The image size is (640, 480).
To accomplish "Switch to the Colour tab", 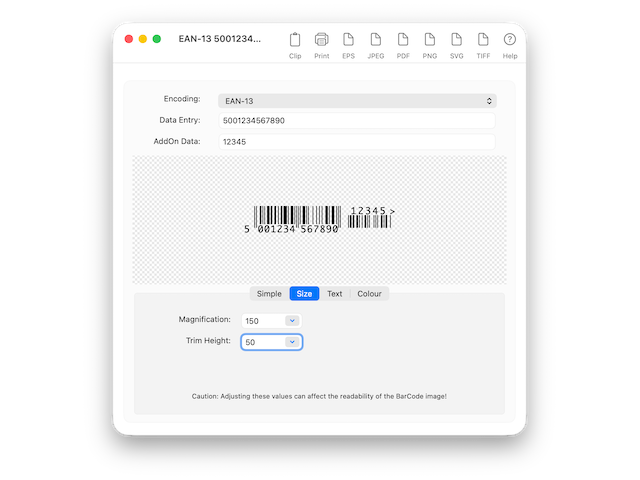I will tap(369, 294).
